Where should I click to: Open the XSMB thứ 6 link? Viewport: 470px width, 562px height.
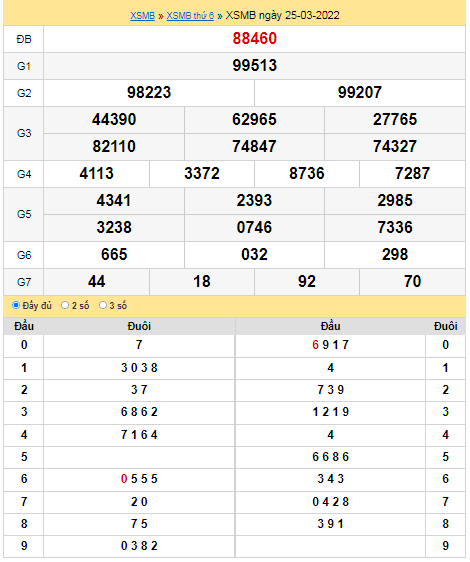190,15
